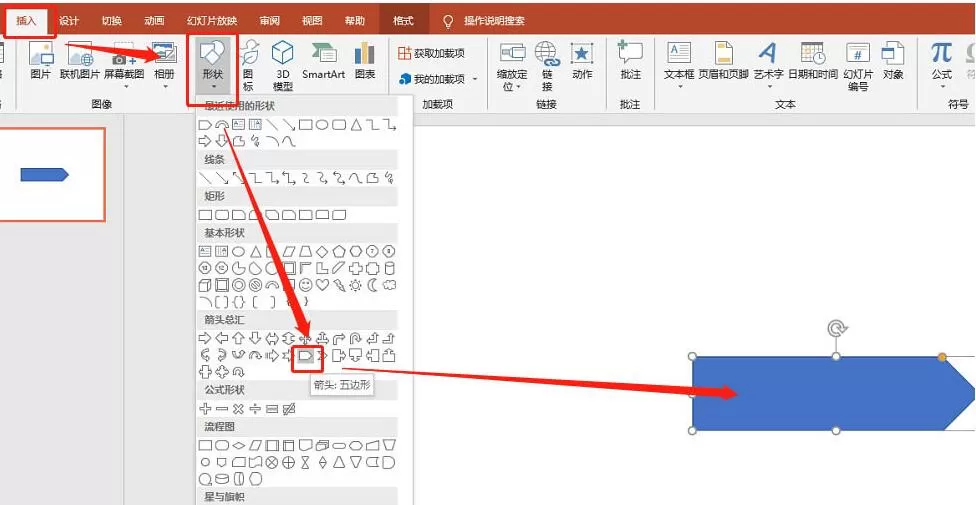The width and height of the screenshot is (976, 505).
Task: Select the plus sign in 公式形状
Action: pyautogui.click(x=205, y=409)
